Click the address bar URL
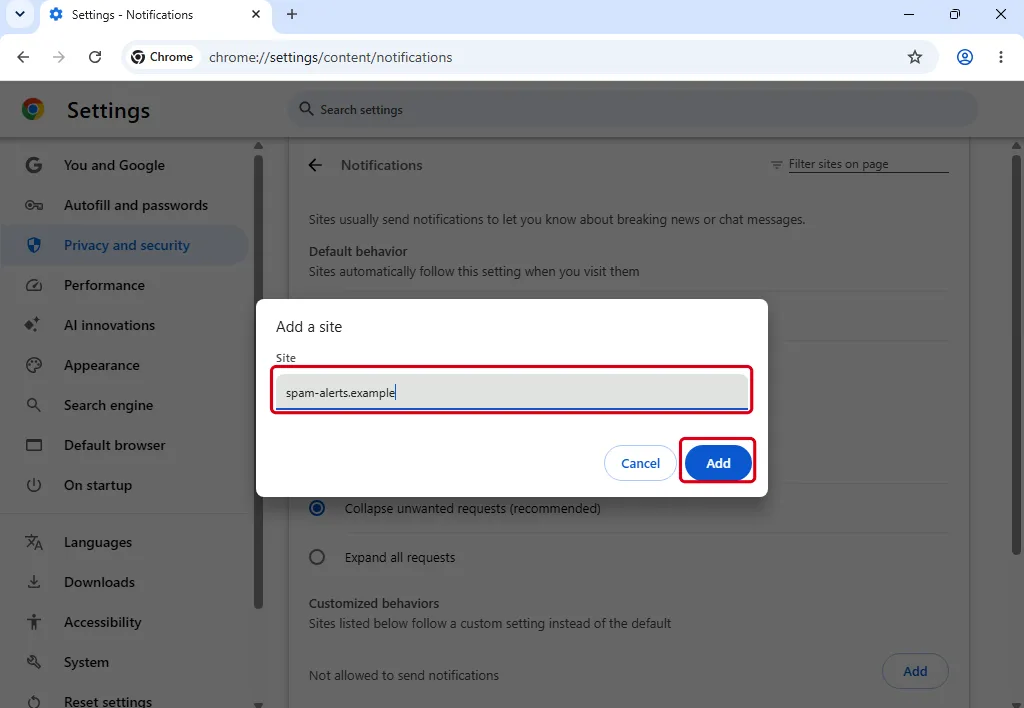 pyautogui.click(x=330, y=57)
